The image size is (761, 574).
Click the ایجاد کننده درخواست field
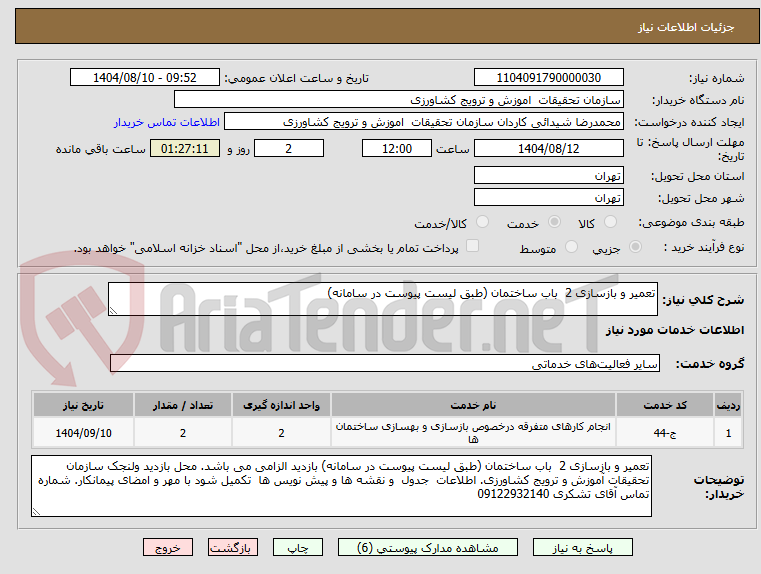pos(424,122)
